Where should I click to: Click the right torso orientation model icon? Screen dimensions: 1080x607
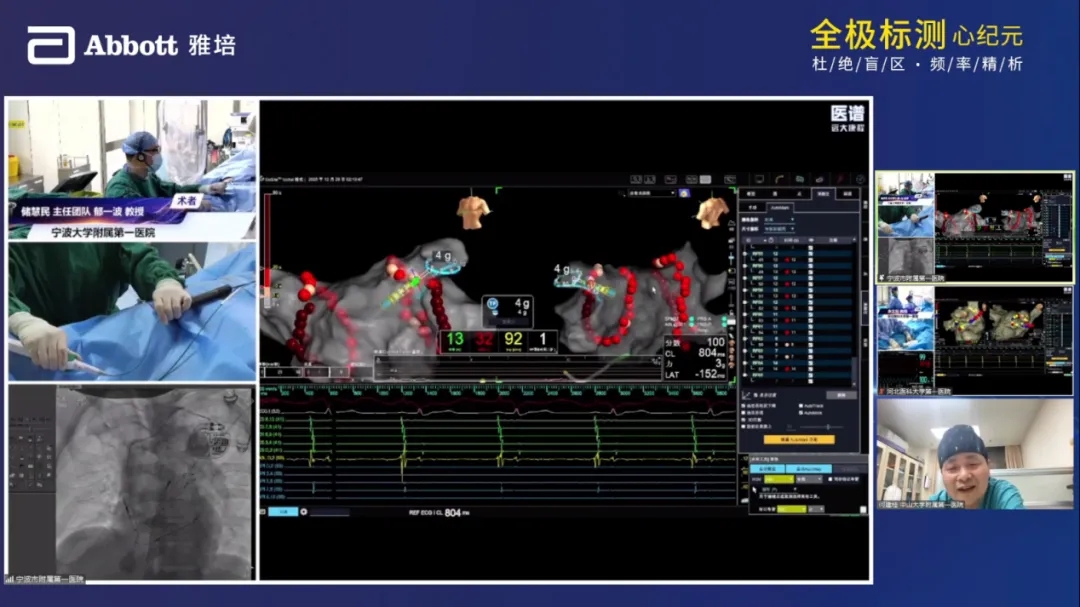(712, 211)
